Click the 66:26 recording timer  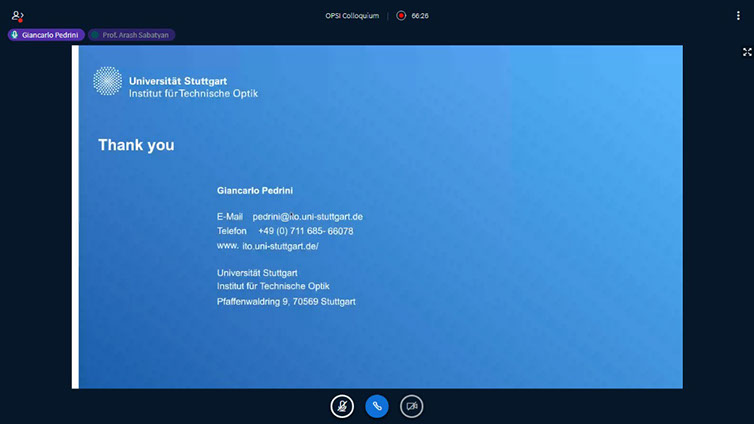pos(420,16)
